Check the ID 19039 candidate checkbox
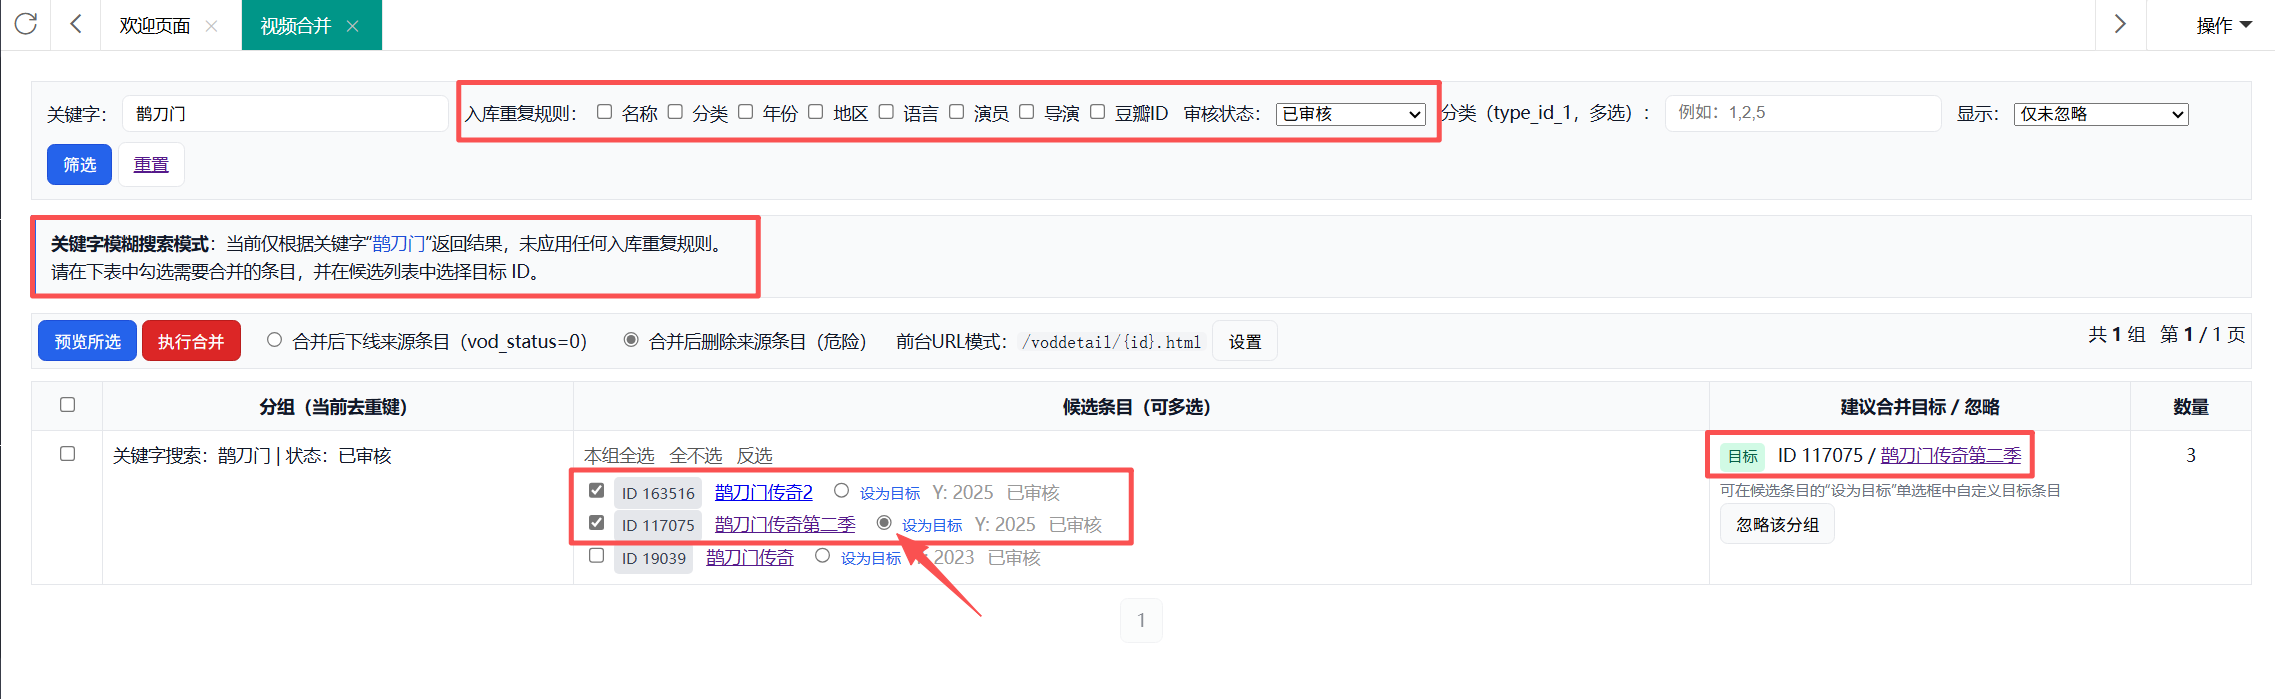The image size is (2275, 699). click(597, 556)
